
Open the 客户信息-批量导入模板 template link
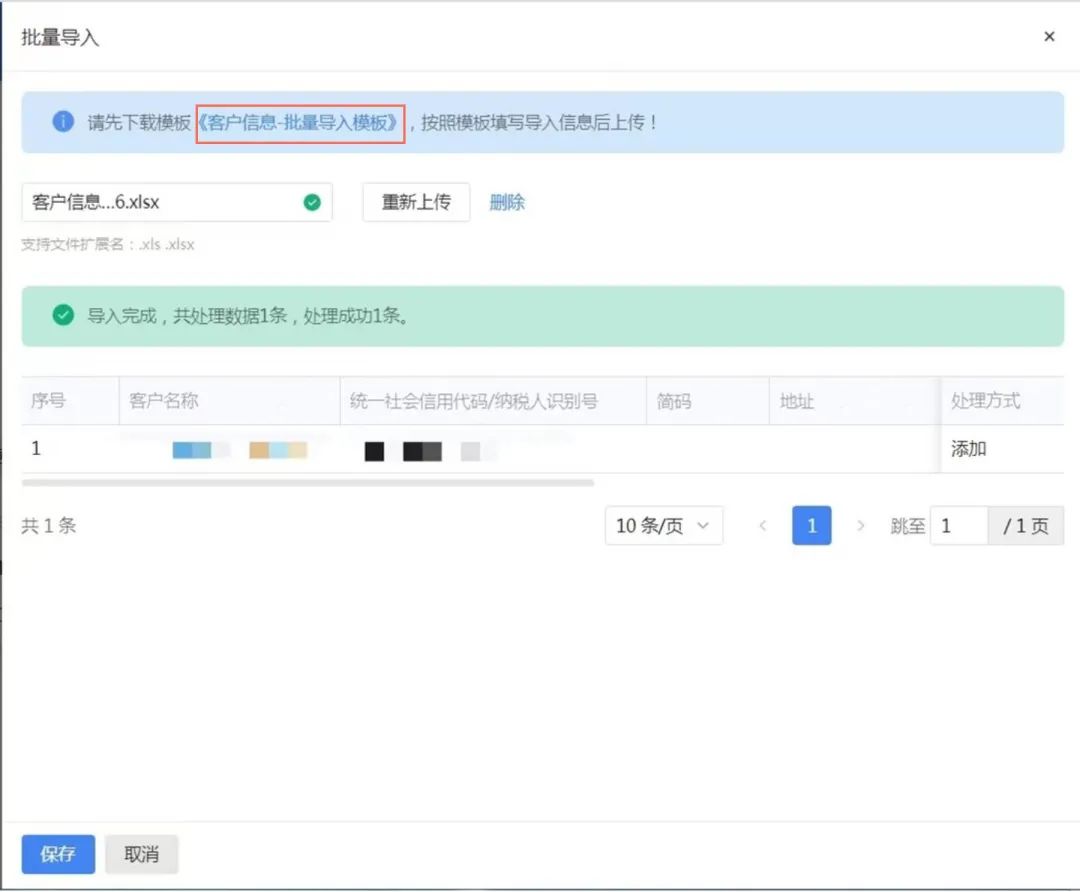[x=300, y=123]
